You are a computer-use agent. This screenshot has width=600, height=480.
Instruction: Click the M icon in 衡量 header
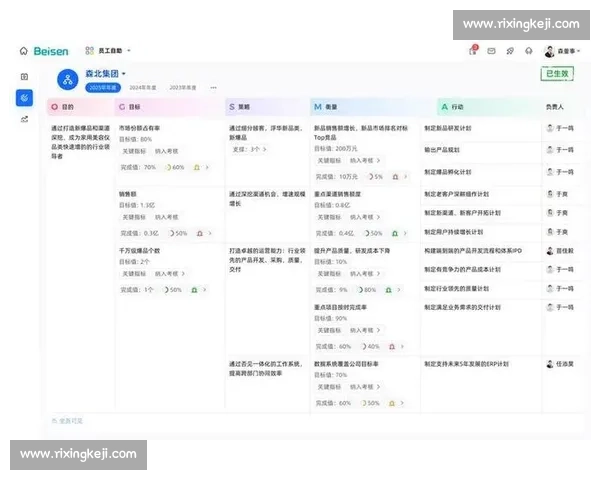pyautogui.click(x=318, y=107)
